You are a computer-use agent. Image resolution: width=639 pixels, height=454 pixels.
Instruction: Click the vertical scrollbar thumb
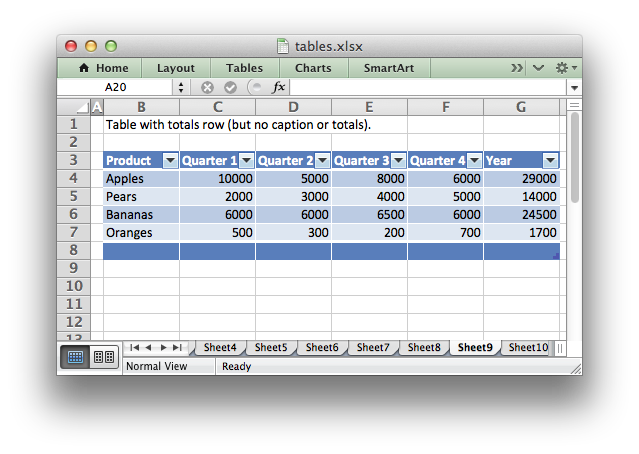tap(575, 157)
